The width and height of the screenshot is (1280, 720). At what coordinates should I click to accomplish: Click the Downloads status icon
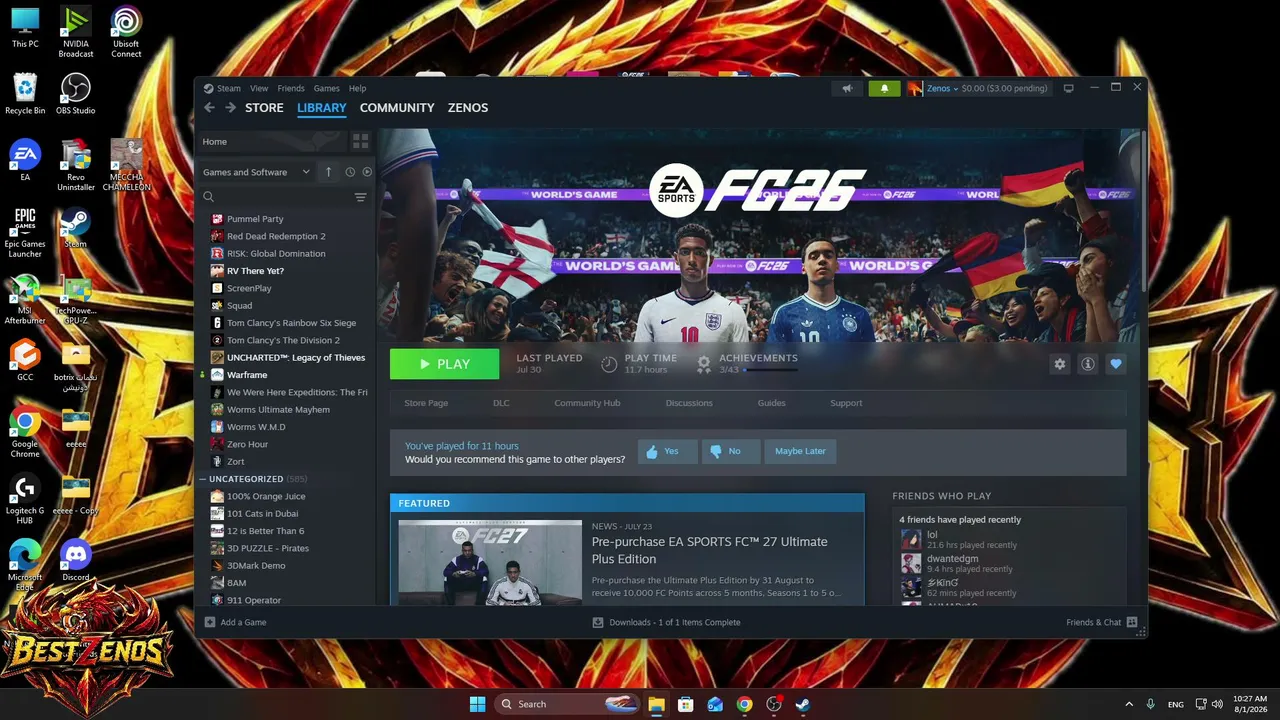pos(598,622)
